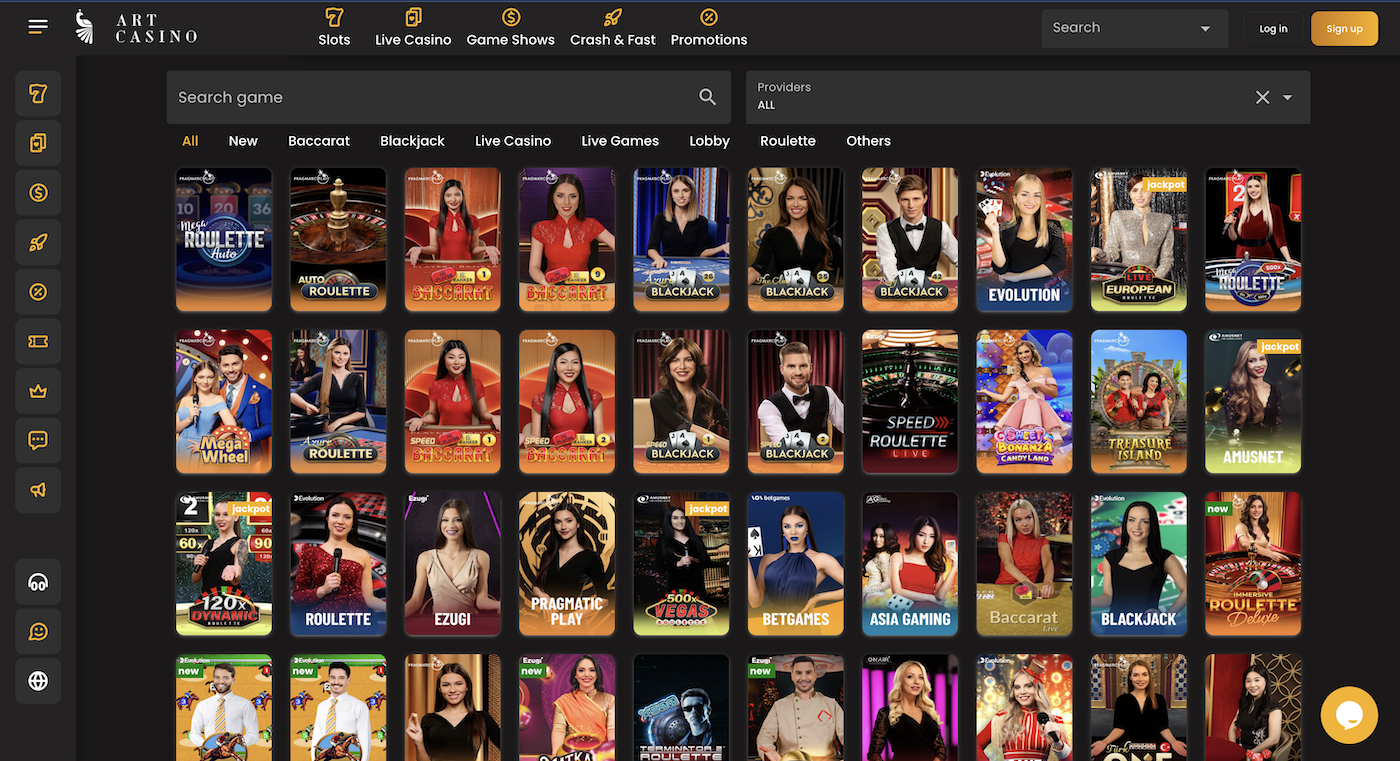Click the sidebar globe language icon

[38, 681]
